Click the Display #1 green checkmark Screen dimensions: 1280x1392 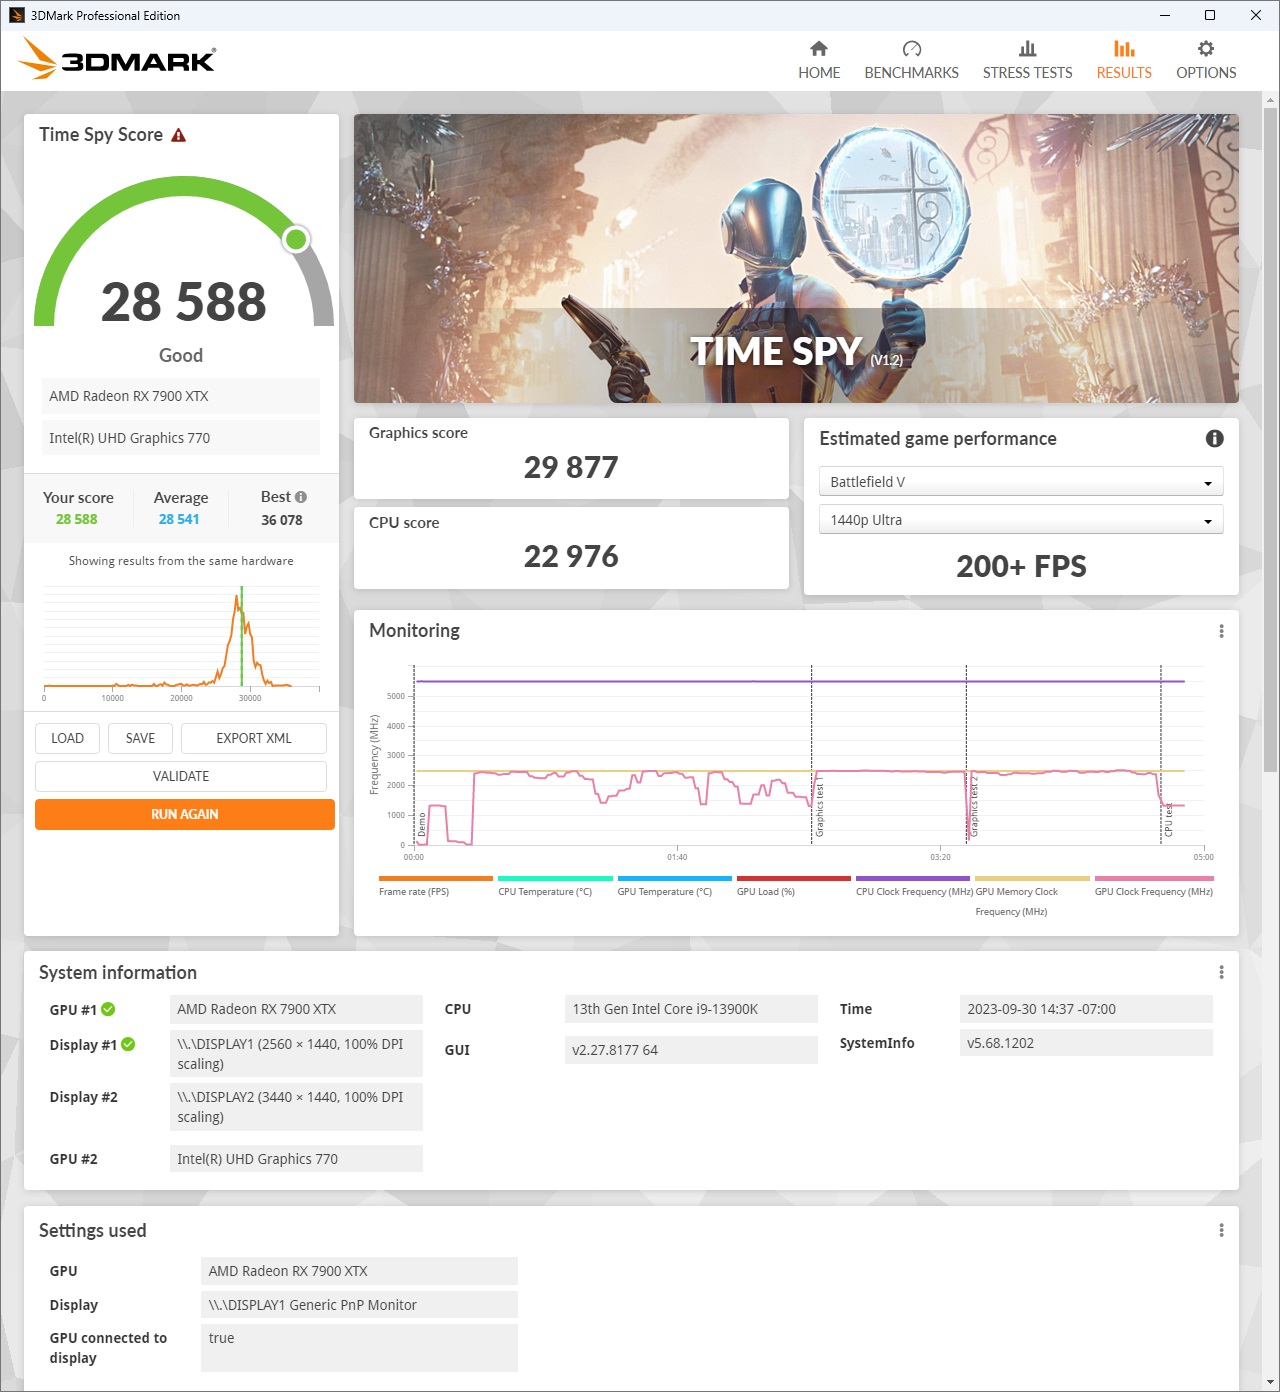[128, 1044]
